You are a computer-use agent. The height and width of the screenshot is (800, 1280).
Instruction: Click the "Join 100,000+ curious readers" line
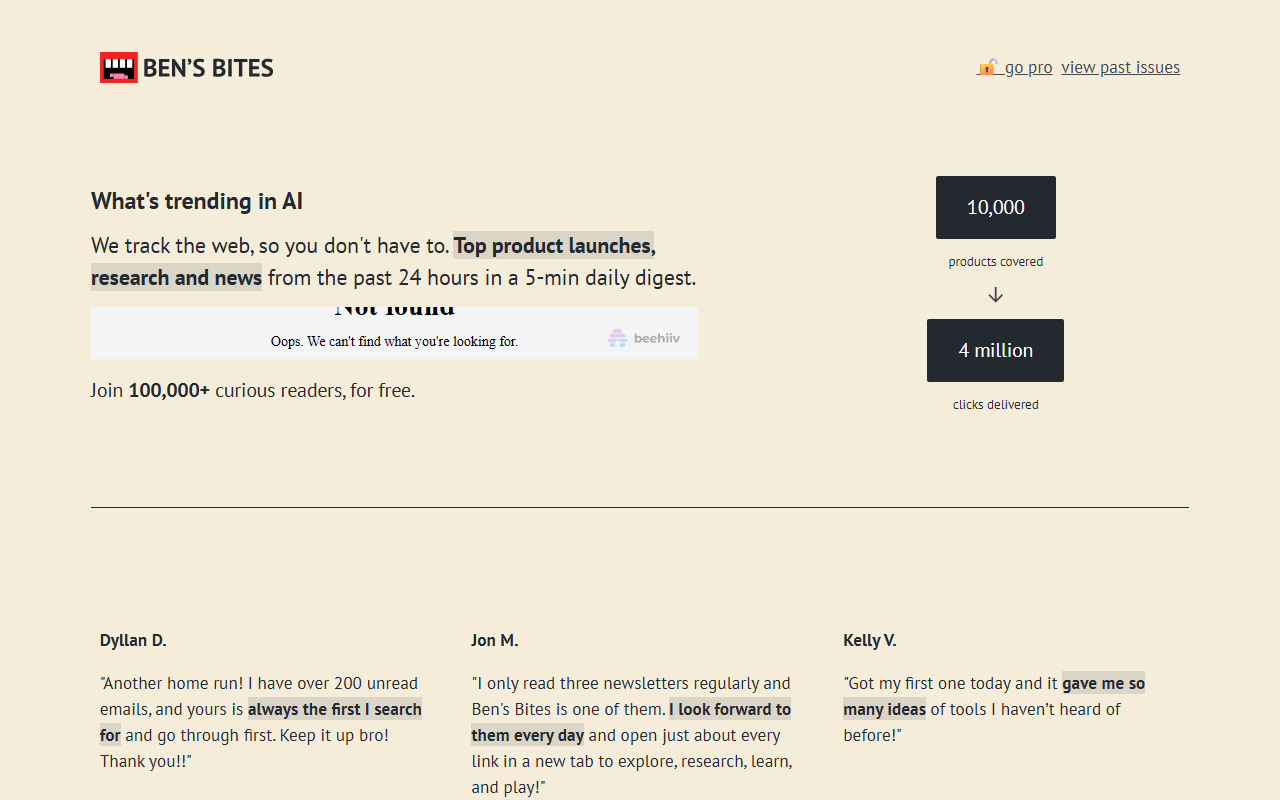[253, 390]
